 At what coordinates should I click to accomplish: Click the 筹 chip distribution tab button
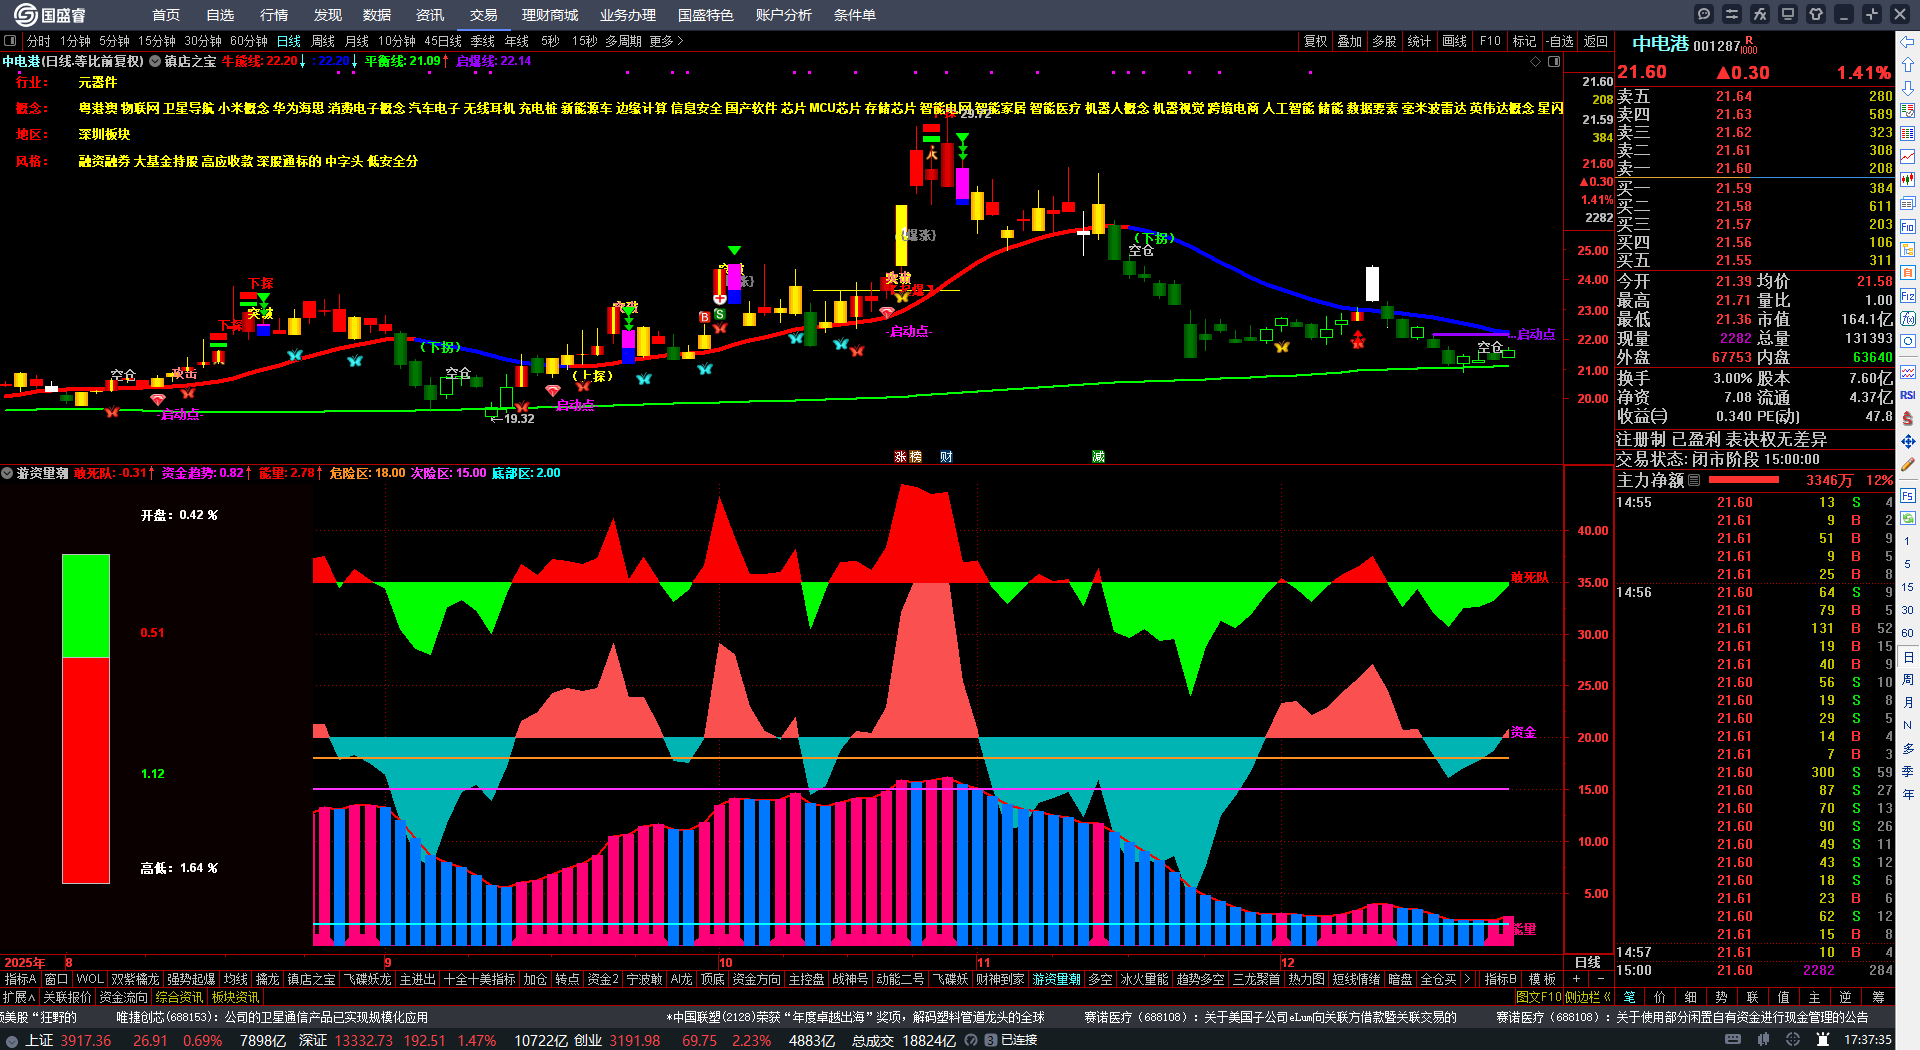[x=1878, y=997]
